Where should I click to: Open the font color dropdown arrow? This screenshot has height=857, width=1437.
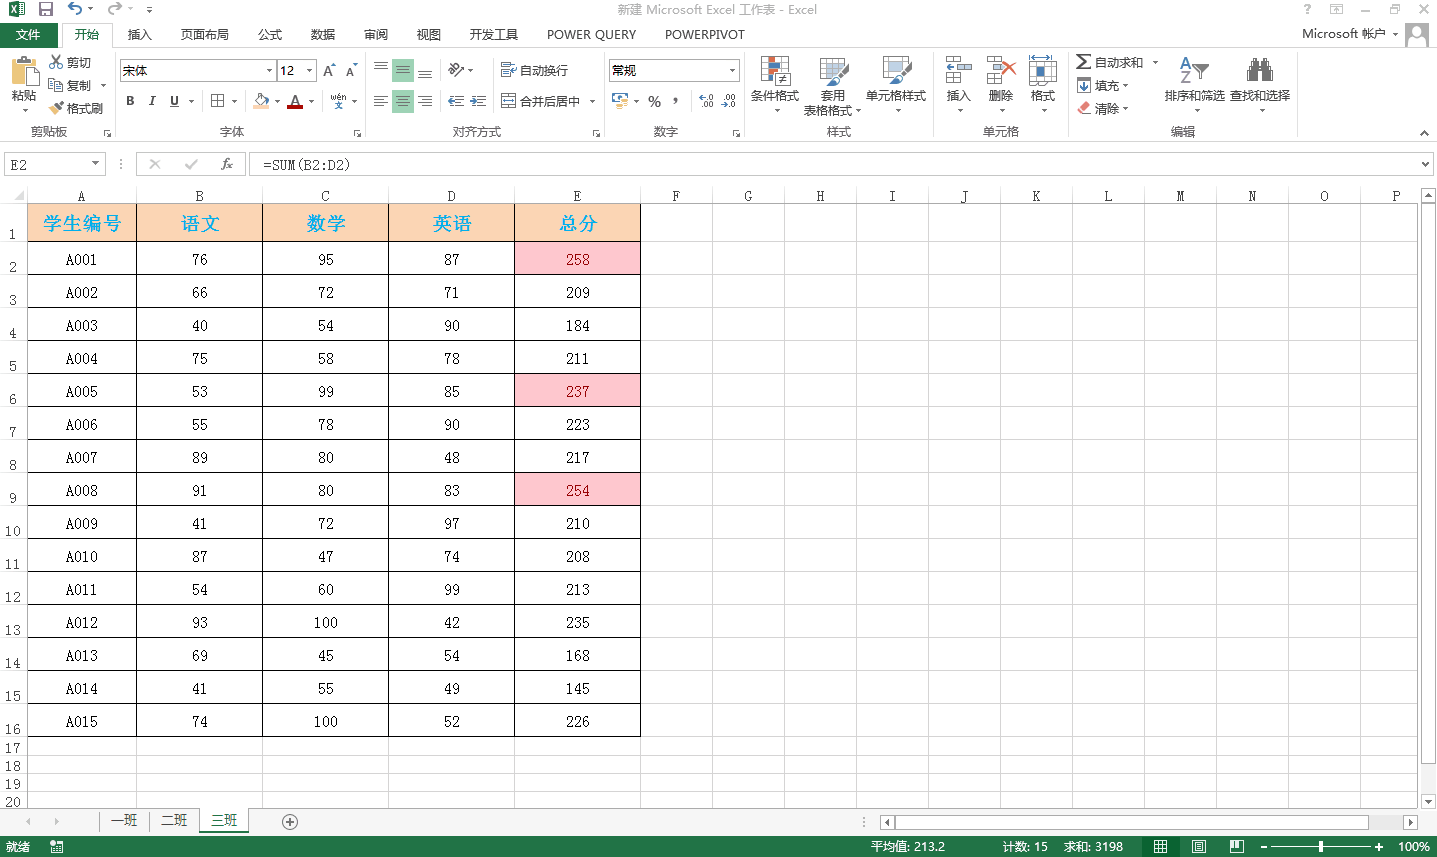coord(311,101)
